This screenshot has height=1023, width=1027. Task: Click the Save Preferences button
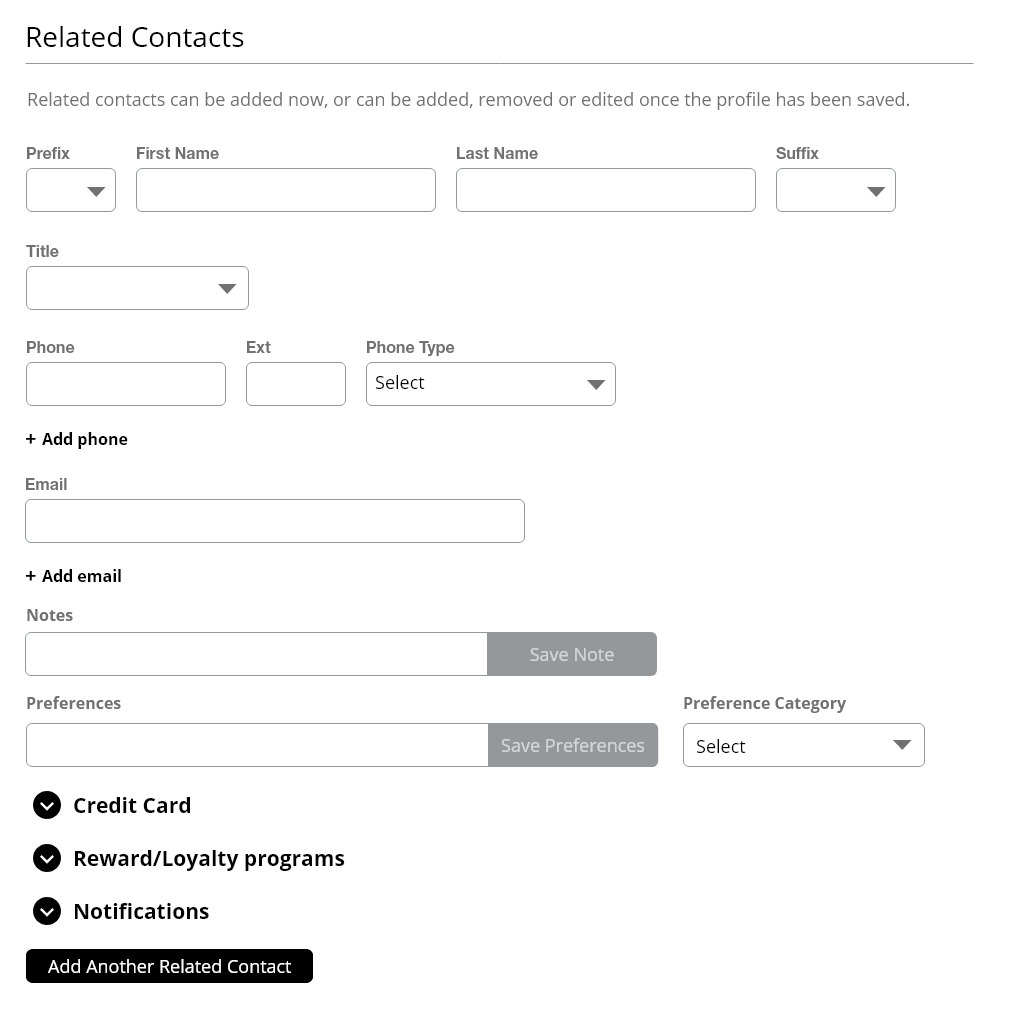coord(572,746)
